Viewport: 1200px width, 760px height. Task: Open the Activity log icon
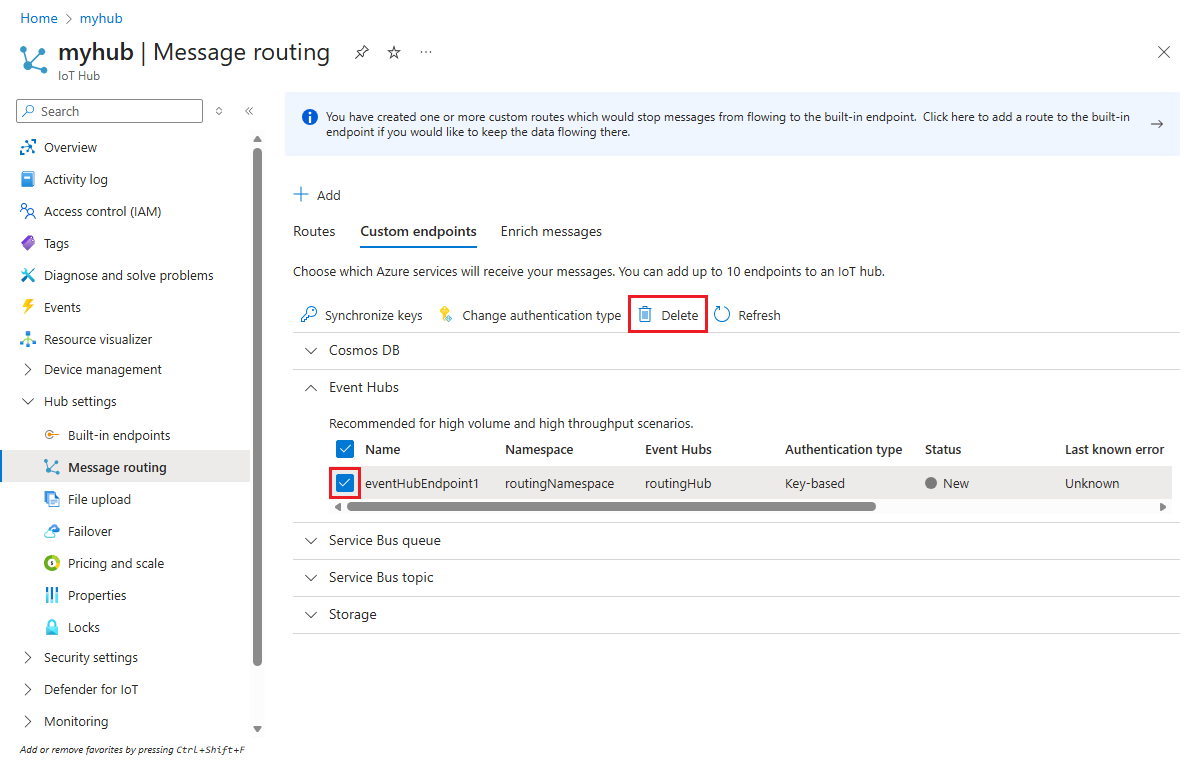pyautogui.click(x=28, y=179)
